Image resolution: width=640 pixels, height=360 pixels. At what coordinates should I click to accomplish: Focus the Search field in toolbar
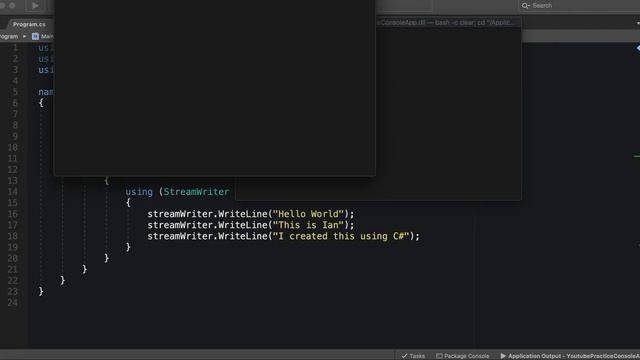[x=580, y=6]
